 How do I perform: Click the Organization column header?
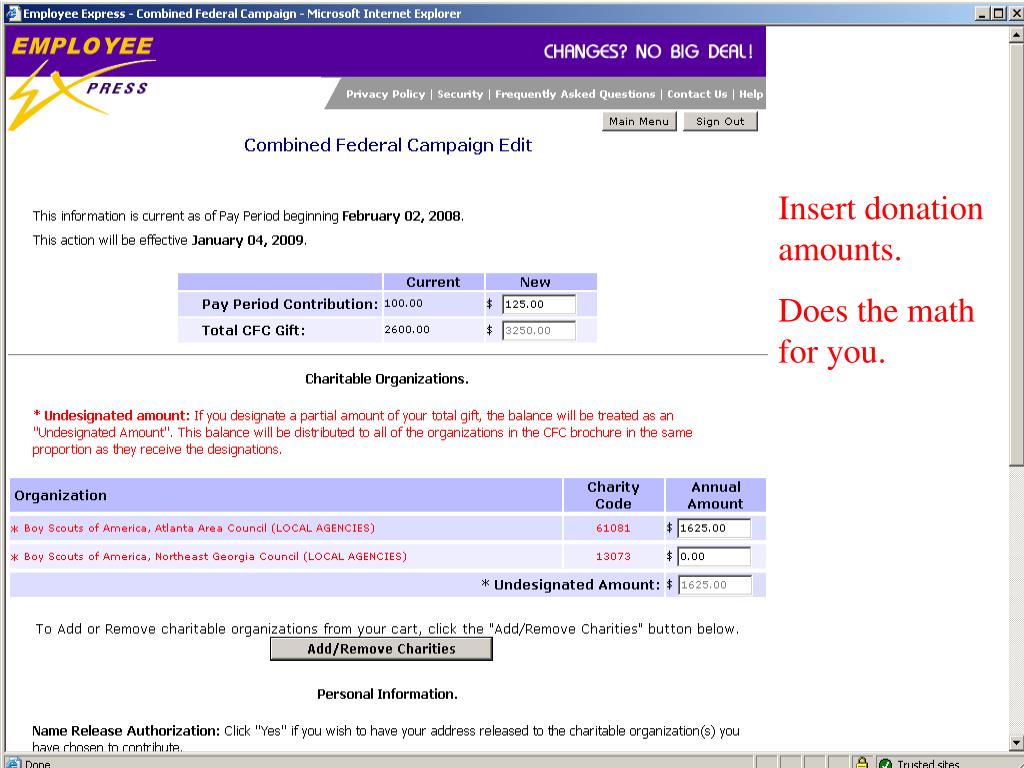(60, 496)
